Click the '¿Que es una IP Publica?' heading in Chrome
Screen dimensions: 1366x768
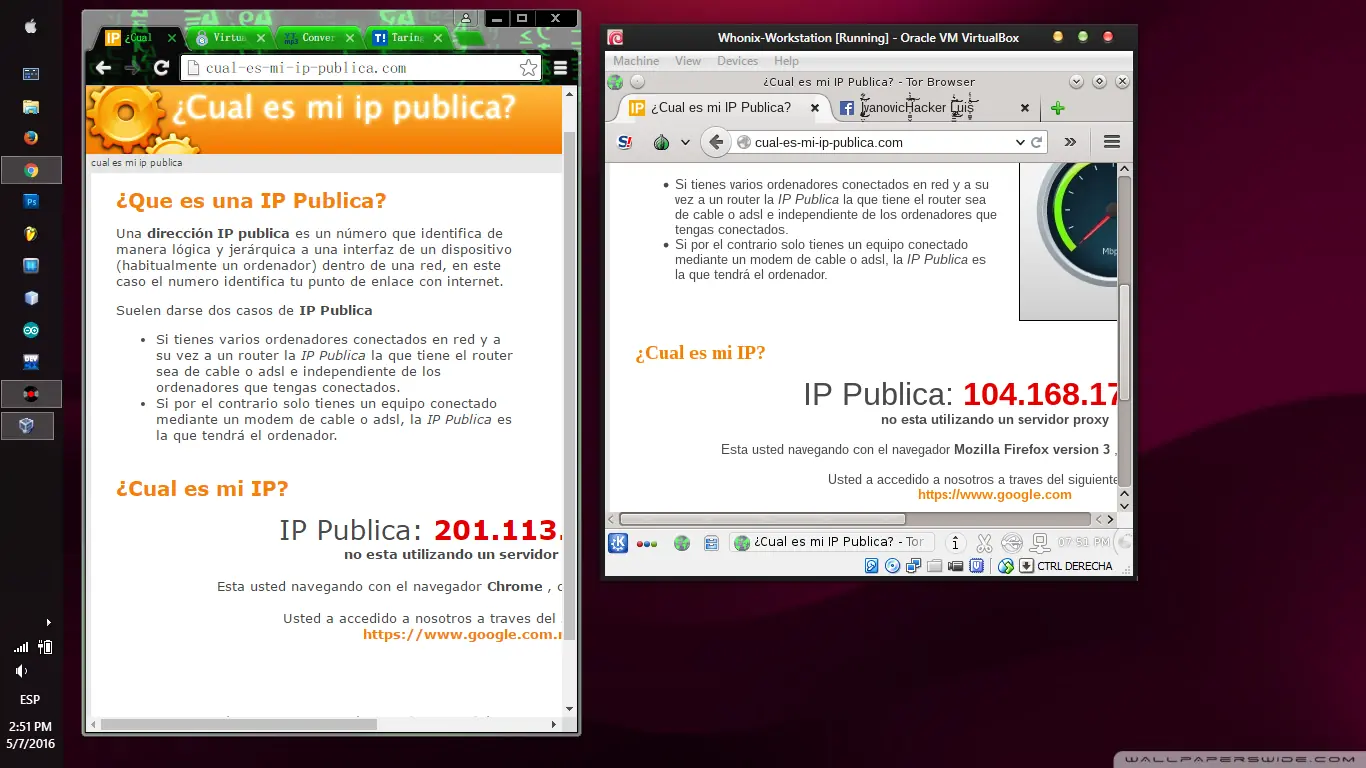point(251,200)
